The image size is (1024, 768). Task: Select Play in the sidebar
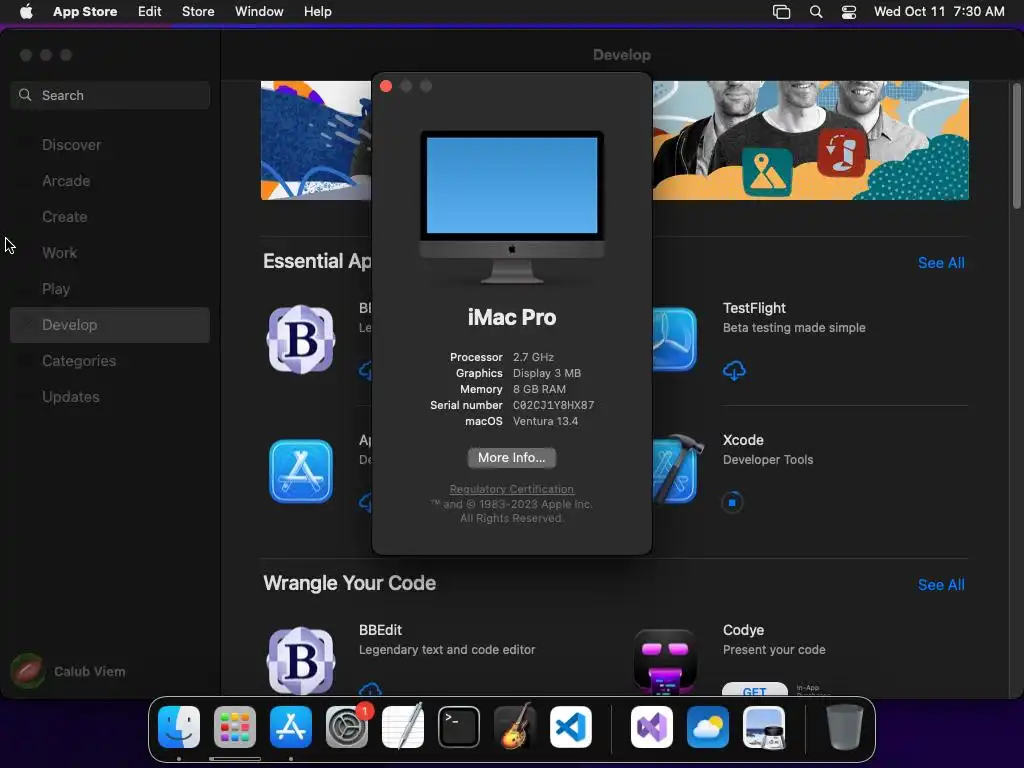click(110, 289)
